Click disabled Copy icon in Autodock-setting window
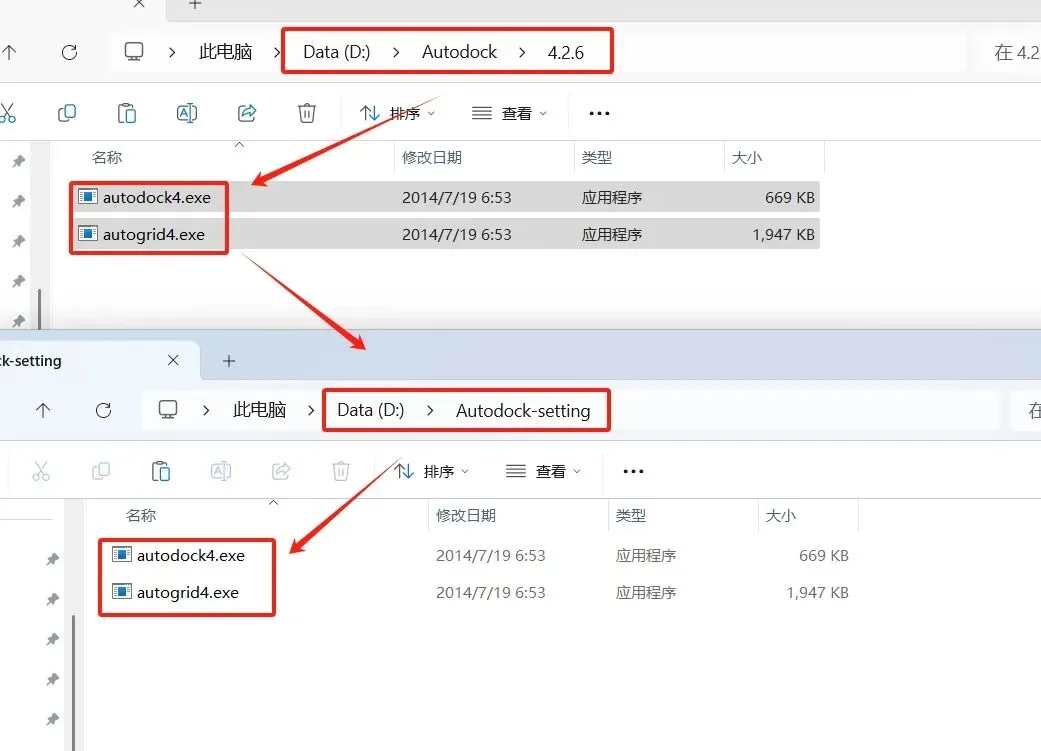 (101, 471)
